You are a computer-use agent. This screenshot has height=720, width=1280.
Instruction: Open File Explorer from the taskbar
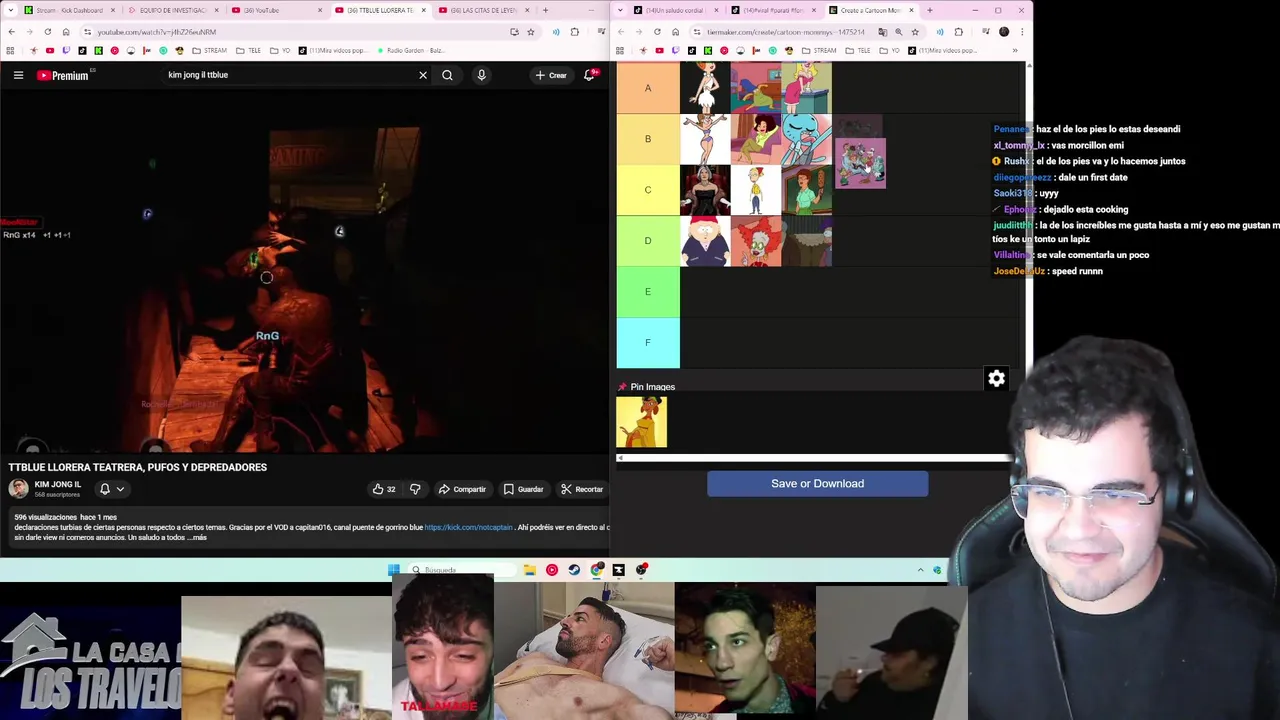click(530, 570)
